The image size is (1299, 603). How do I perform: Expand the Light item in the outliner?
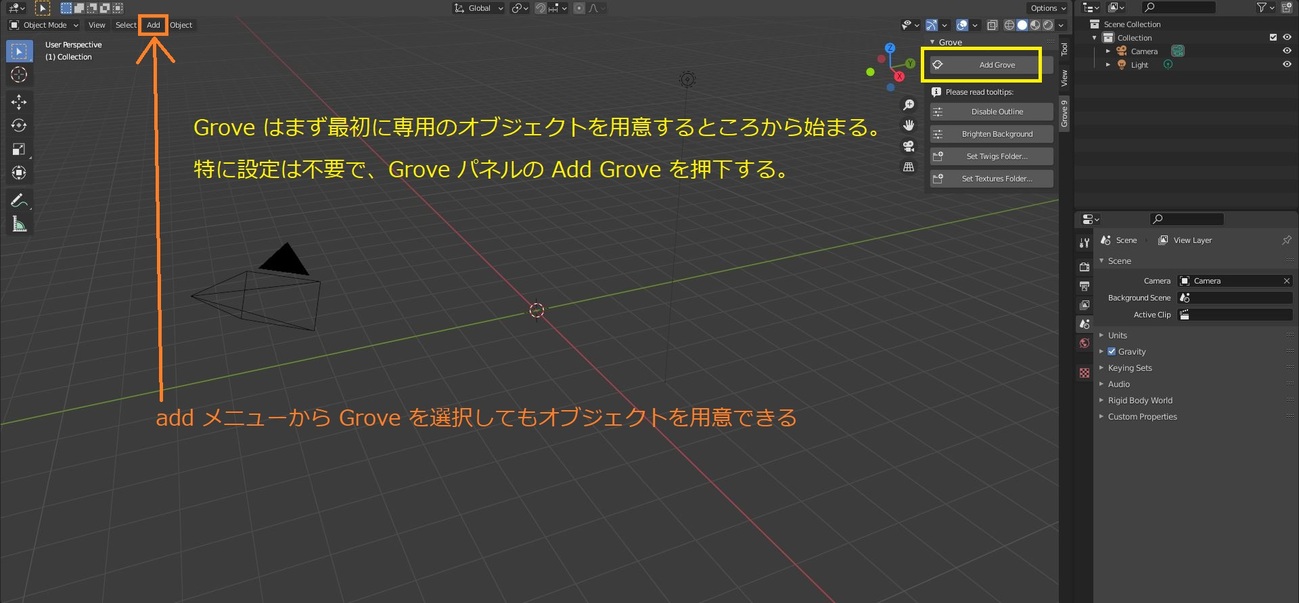coord(1108,65)
